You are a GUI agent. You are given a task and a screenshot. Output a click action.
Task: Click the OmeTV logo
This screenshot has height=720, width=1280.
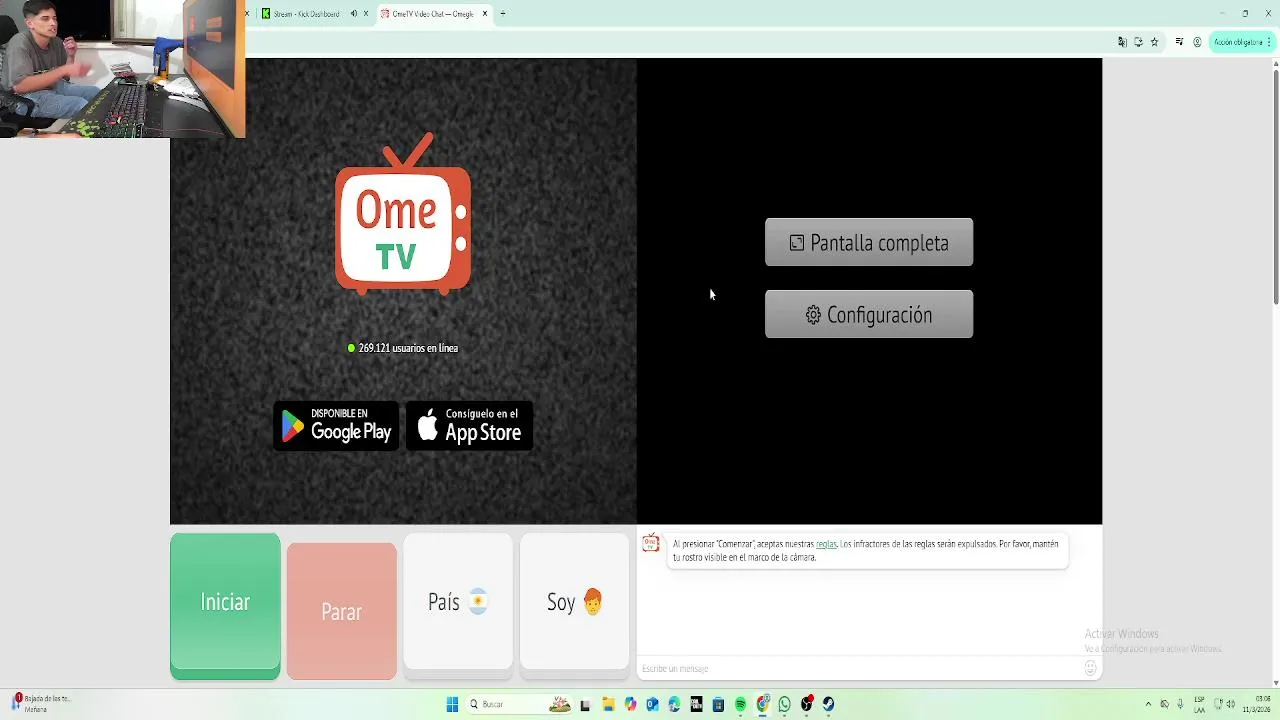(403, 215)
